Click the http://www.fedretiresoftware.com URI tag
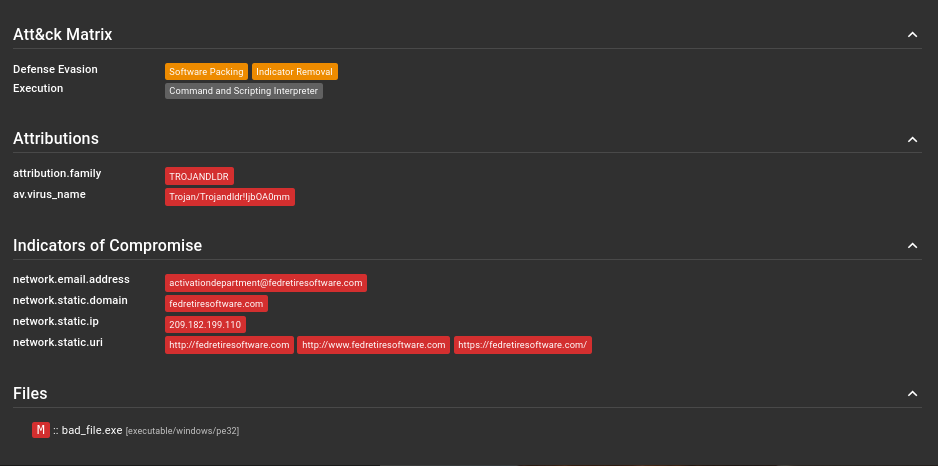The height and width of the screenshot is (466, 938). [373, 345]
